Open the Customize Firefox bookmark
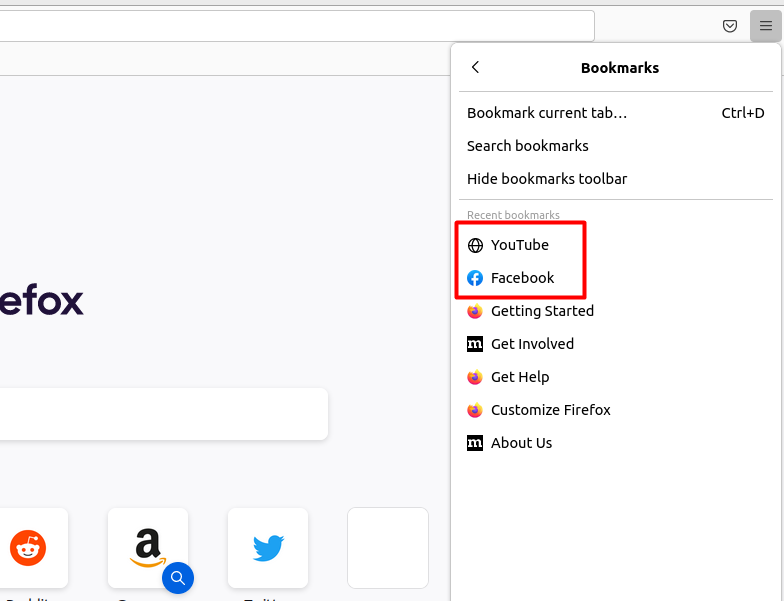This screenshot has width=784, height=601. point(616,410)
